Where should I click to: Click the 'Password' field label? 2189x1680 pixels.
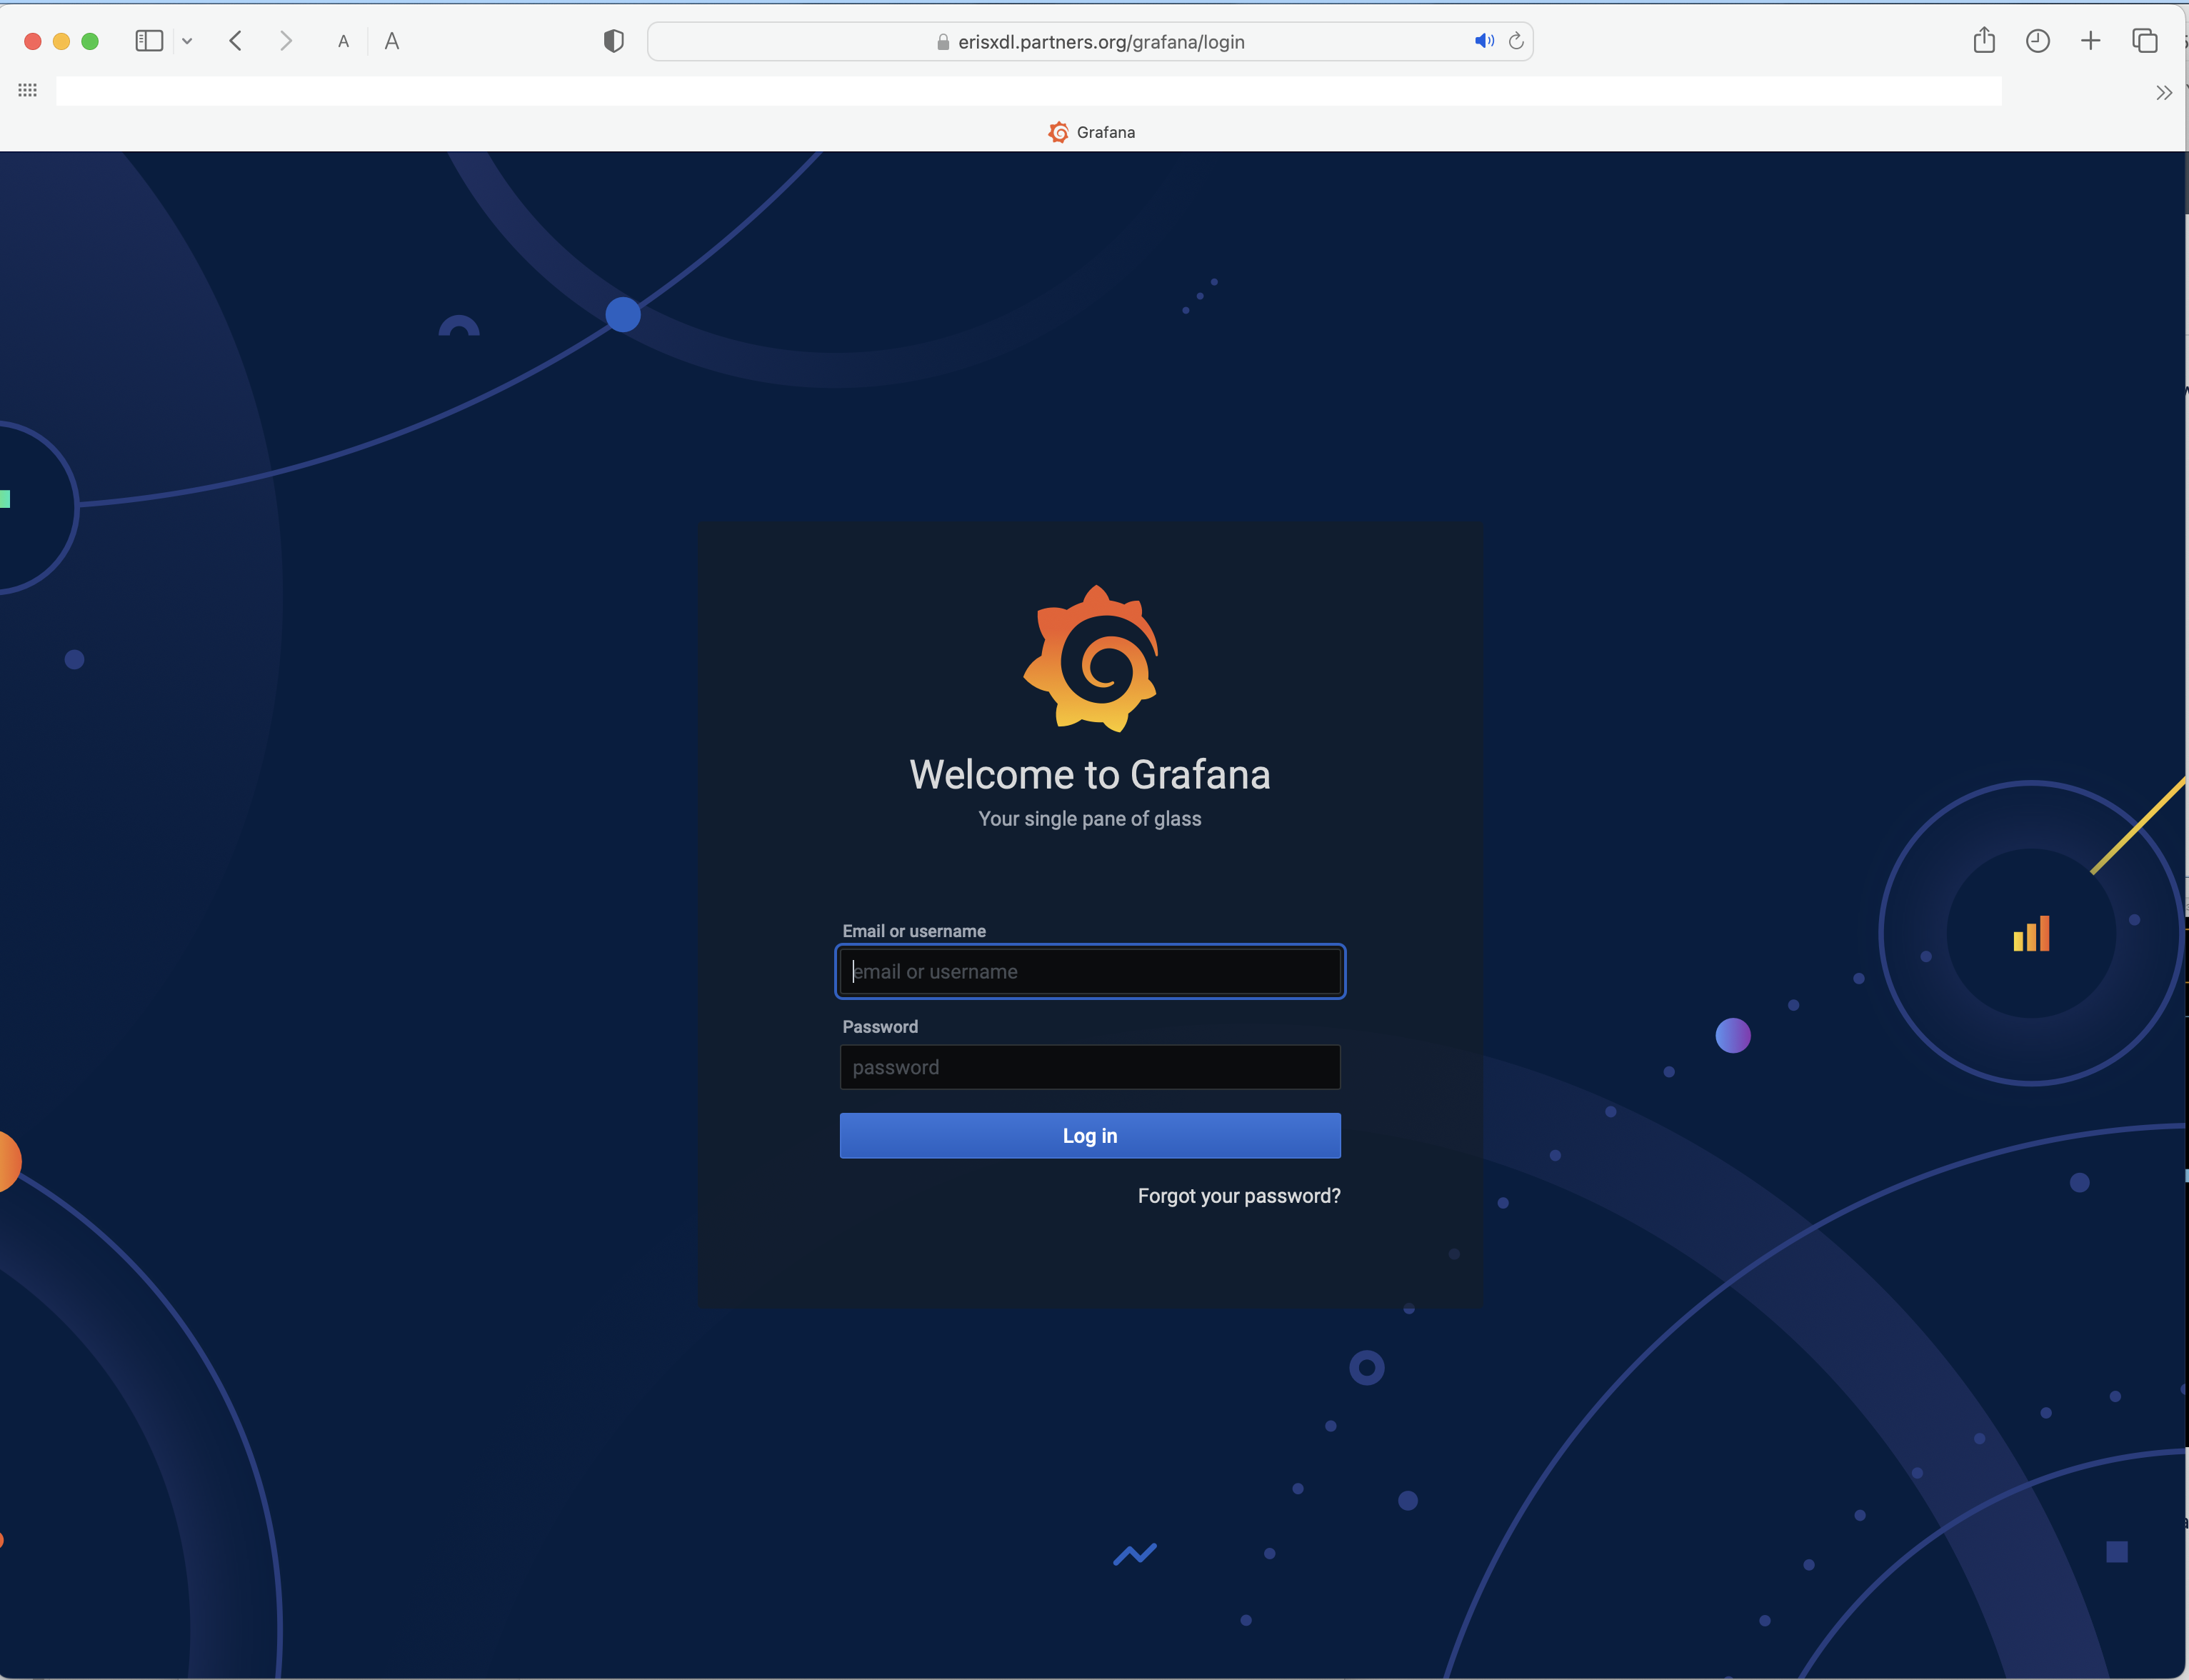click(880, 1027)
